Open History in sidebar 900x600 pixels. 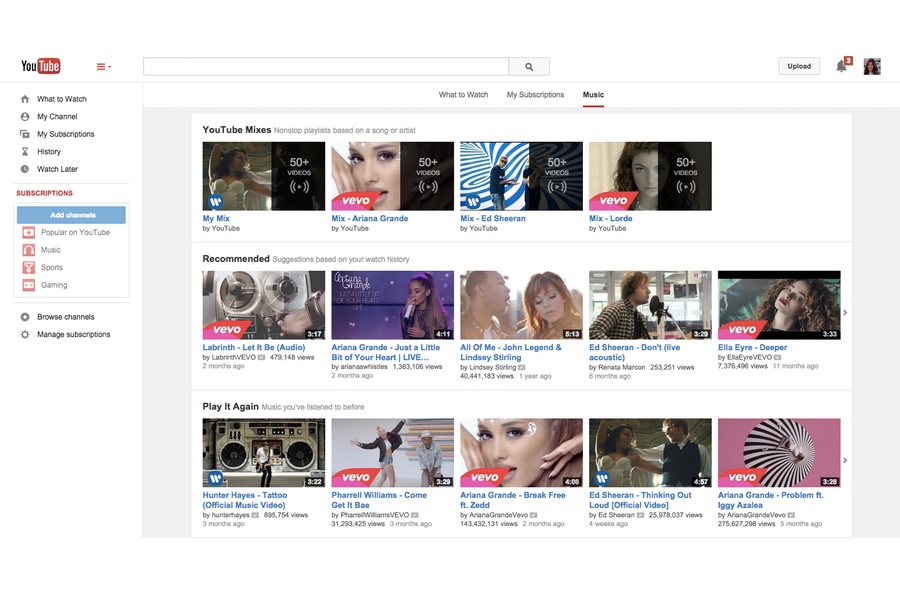(49, 152)
